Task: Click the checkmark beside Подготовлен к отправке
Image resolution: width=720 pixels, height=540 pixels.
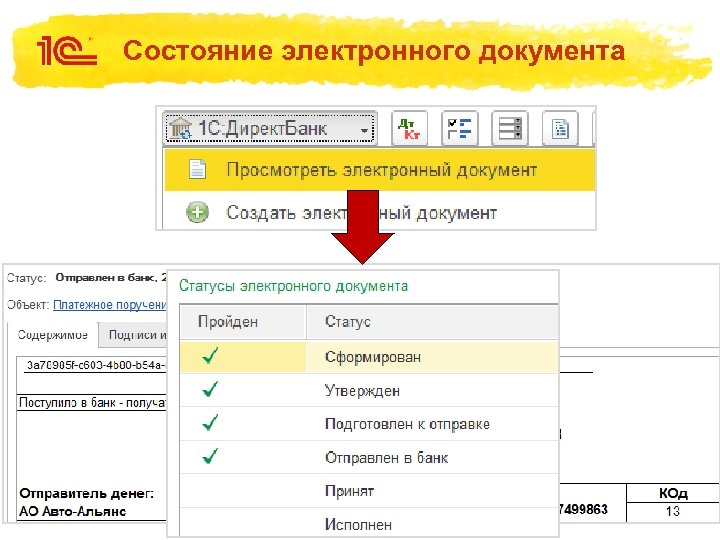Action: tap(210, 423)
